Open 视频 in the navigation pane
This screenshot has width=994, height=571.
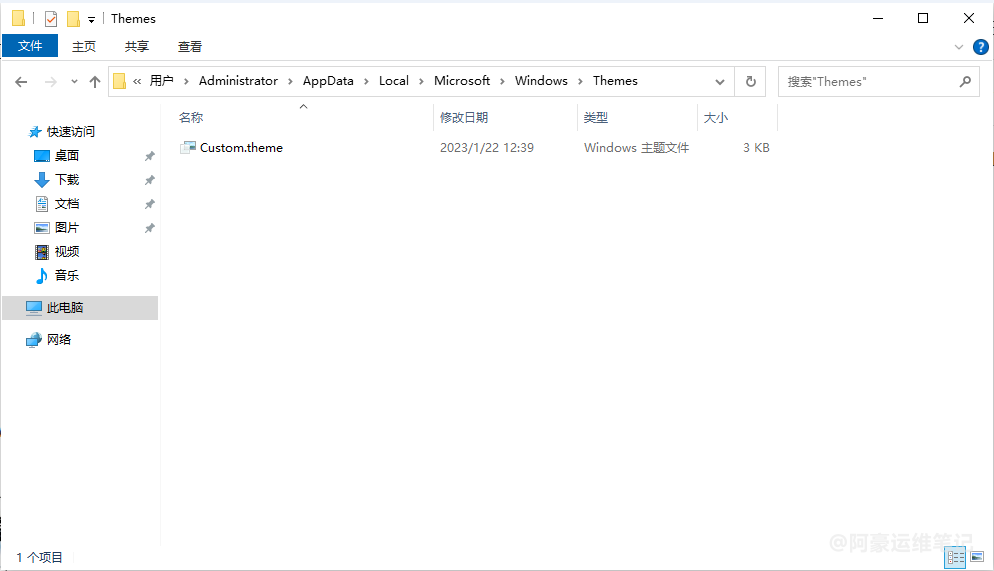pyautogui.click(x=67, y=252)
